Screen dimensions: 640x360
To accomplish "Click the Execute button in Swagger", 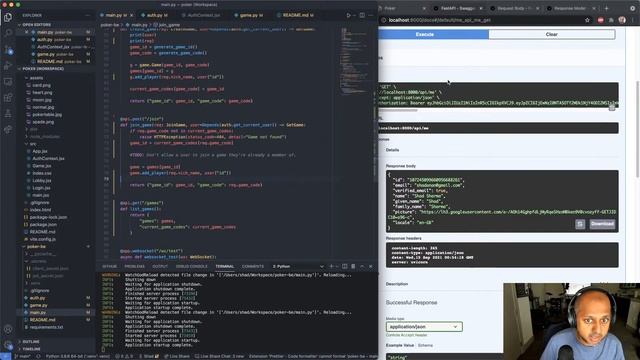I will coord(433,34).
